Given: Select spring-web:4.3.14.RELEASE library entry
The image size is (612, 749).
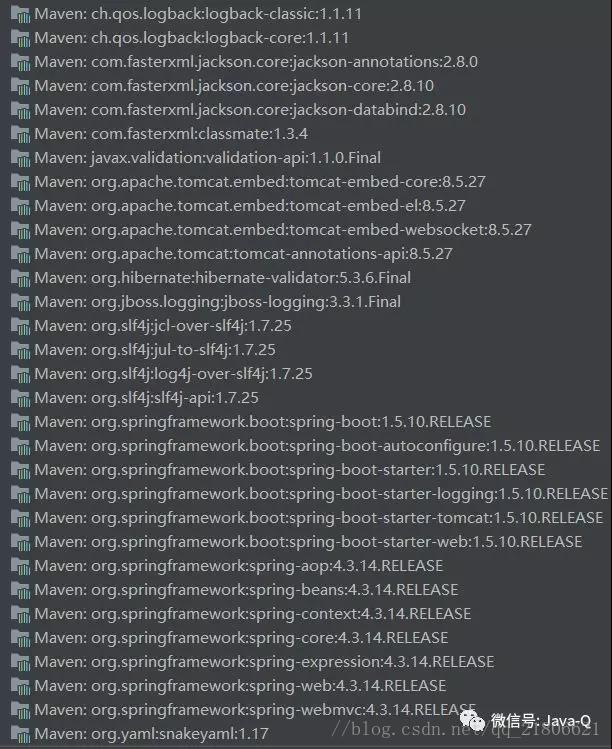Looking at the screenshot, I should 228,686.
